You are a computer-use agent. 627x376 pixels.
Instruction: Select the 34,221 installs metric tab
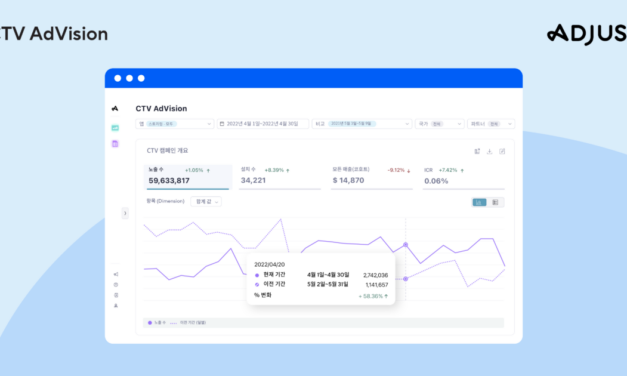[x=280, y=176]
